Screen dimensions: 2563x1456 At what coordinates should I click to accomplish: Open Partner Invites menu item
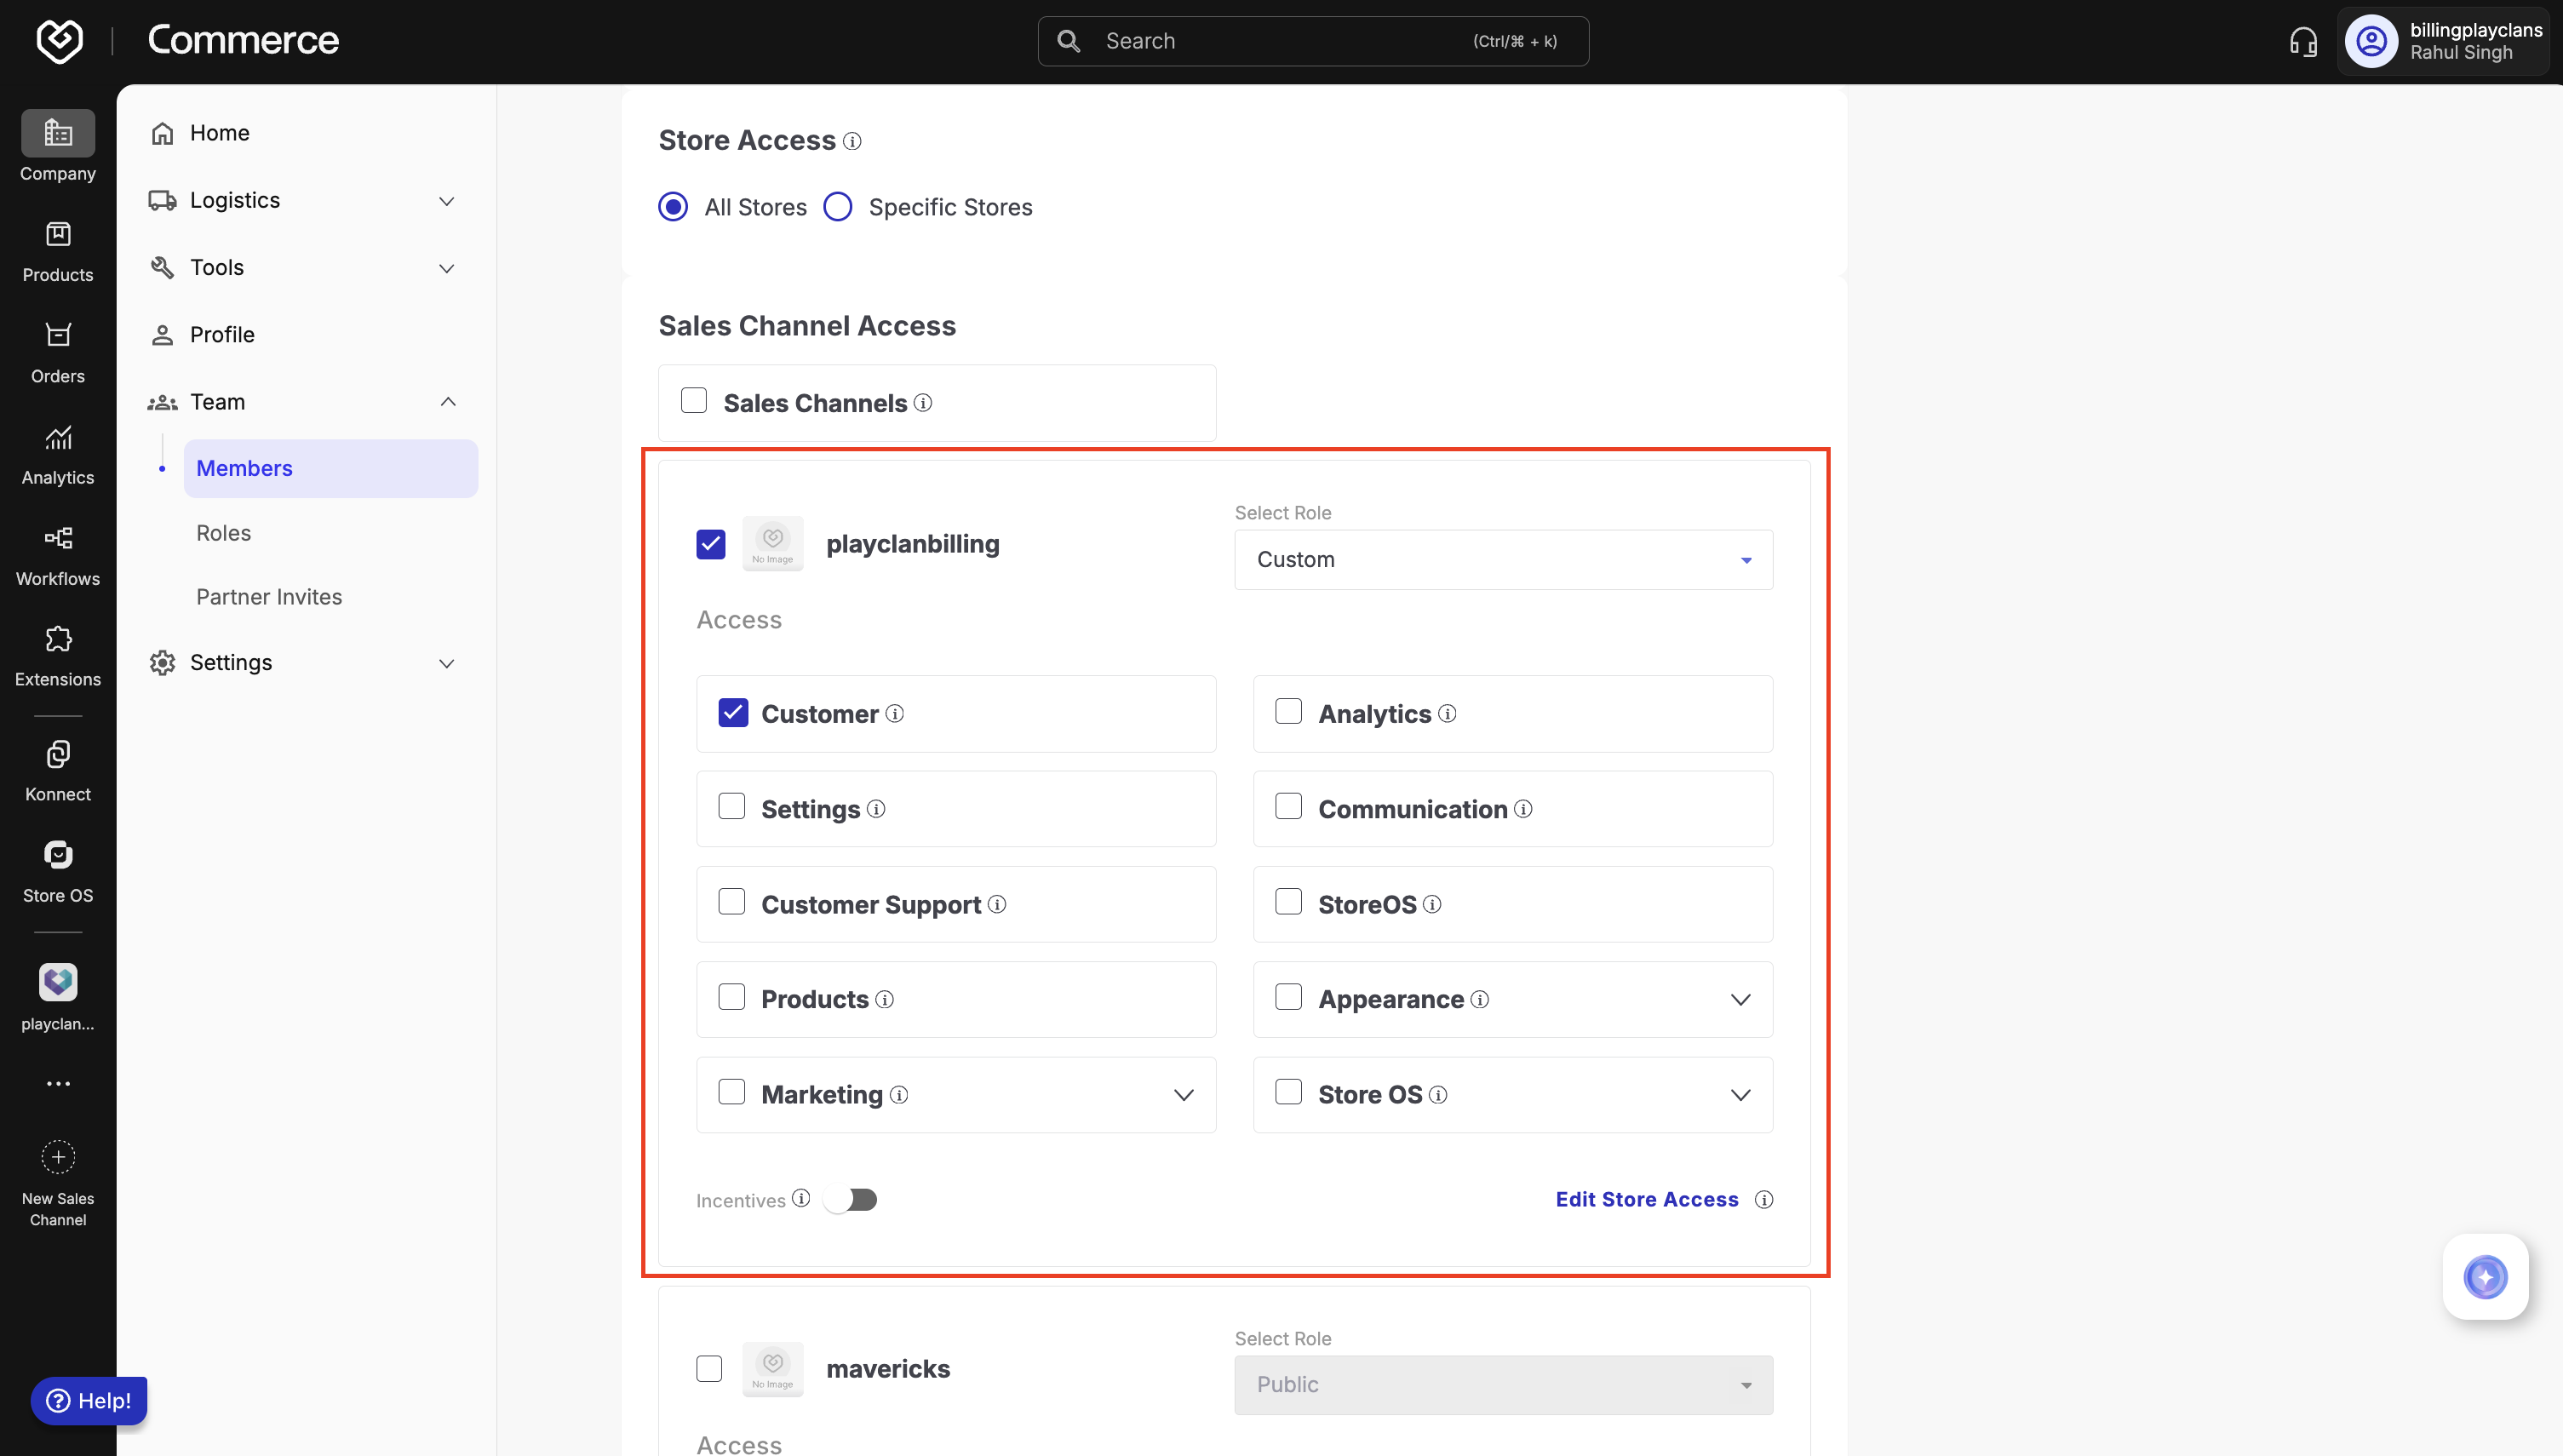pyautogui.click(x=269, y=597)
